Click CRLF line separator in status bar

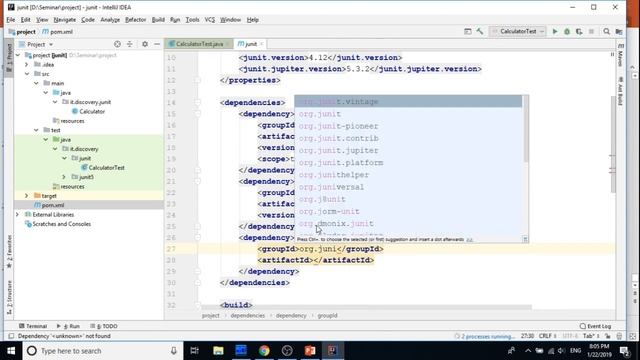tap(547, 336)
